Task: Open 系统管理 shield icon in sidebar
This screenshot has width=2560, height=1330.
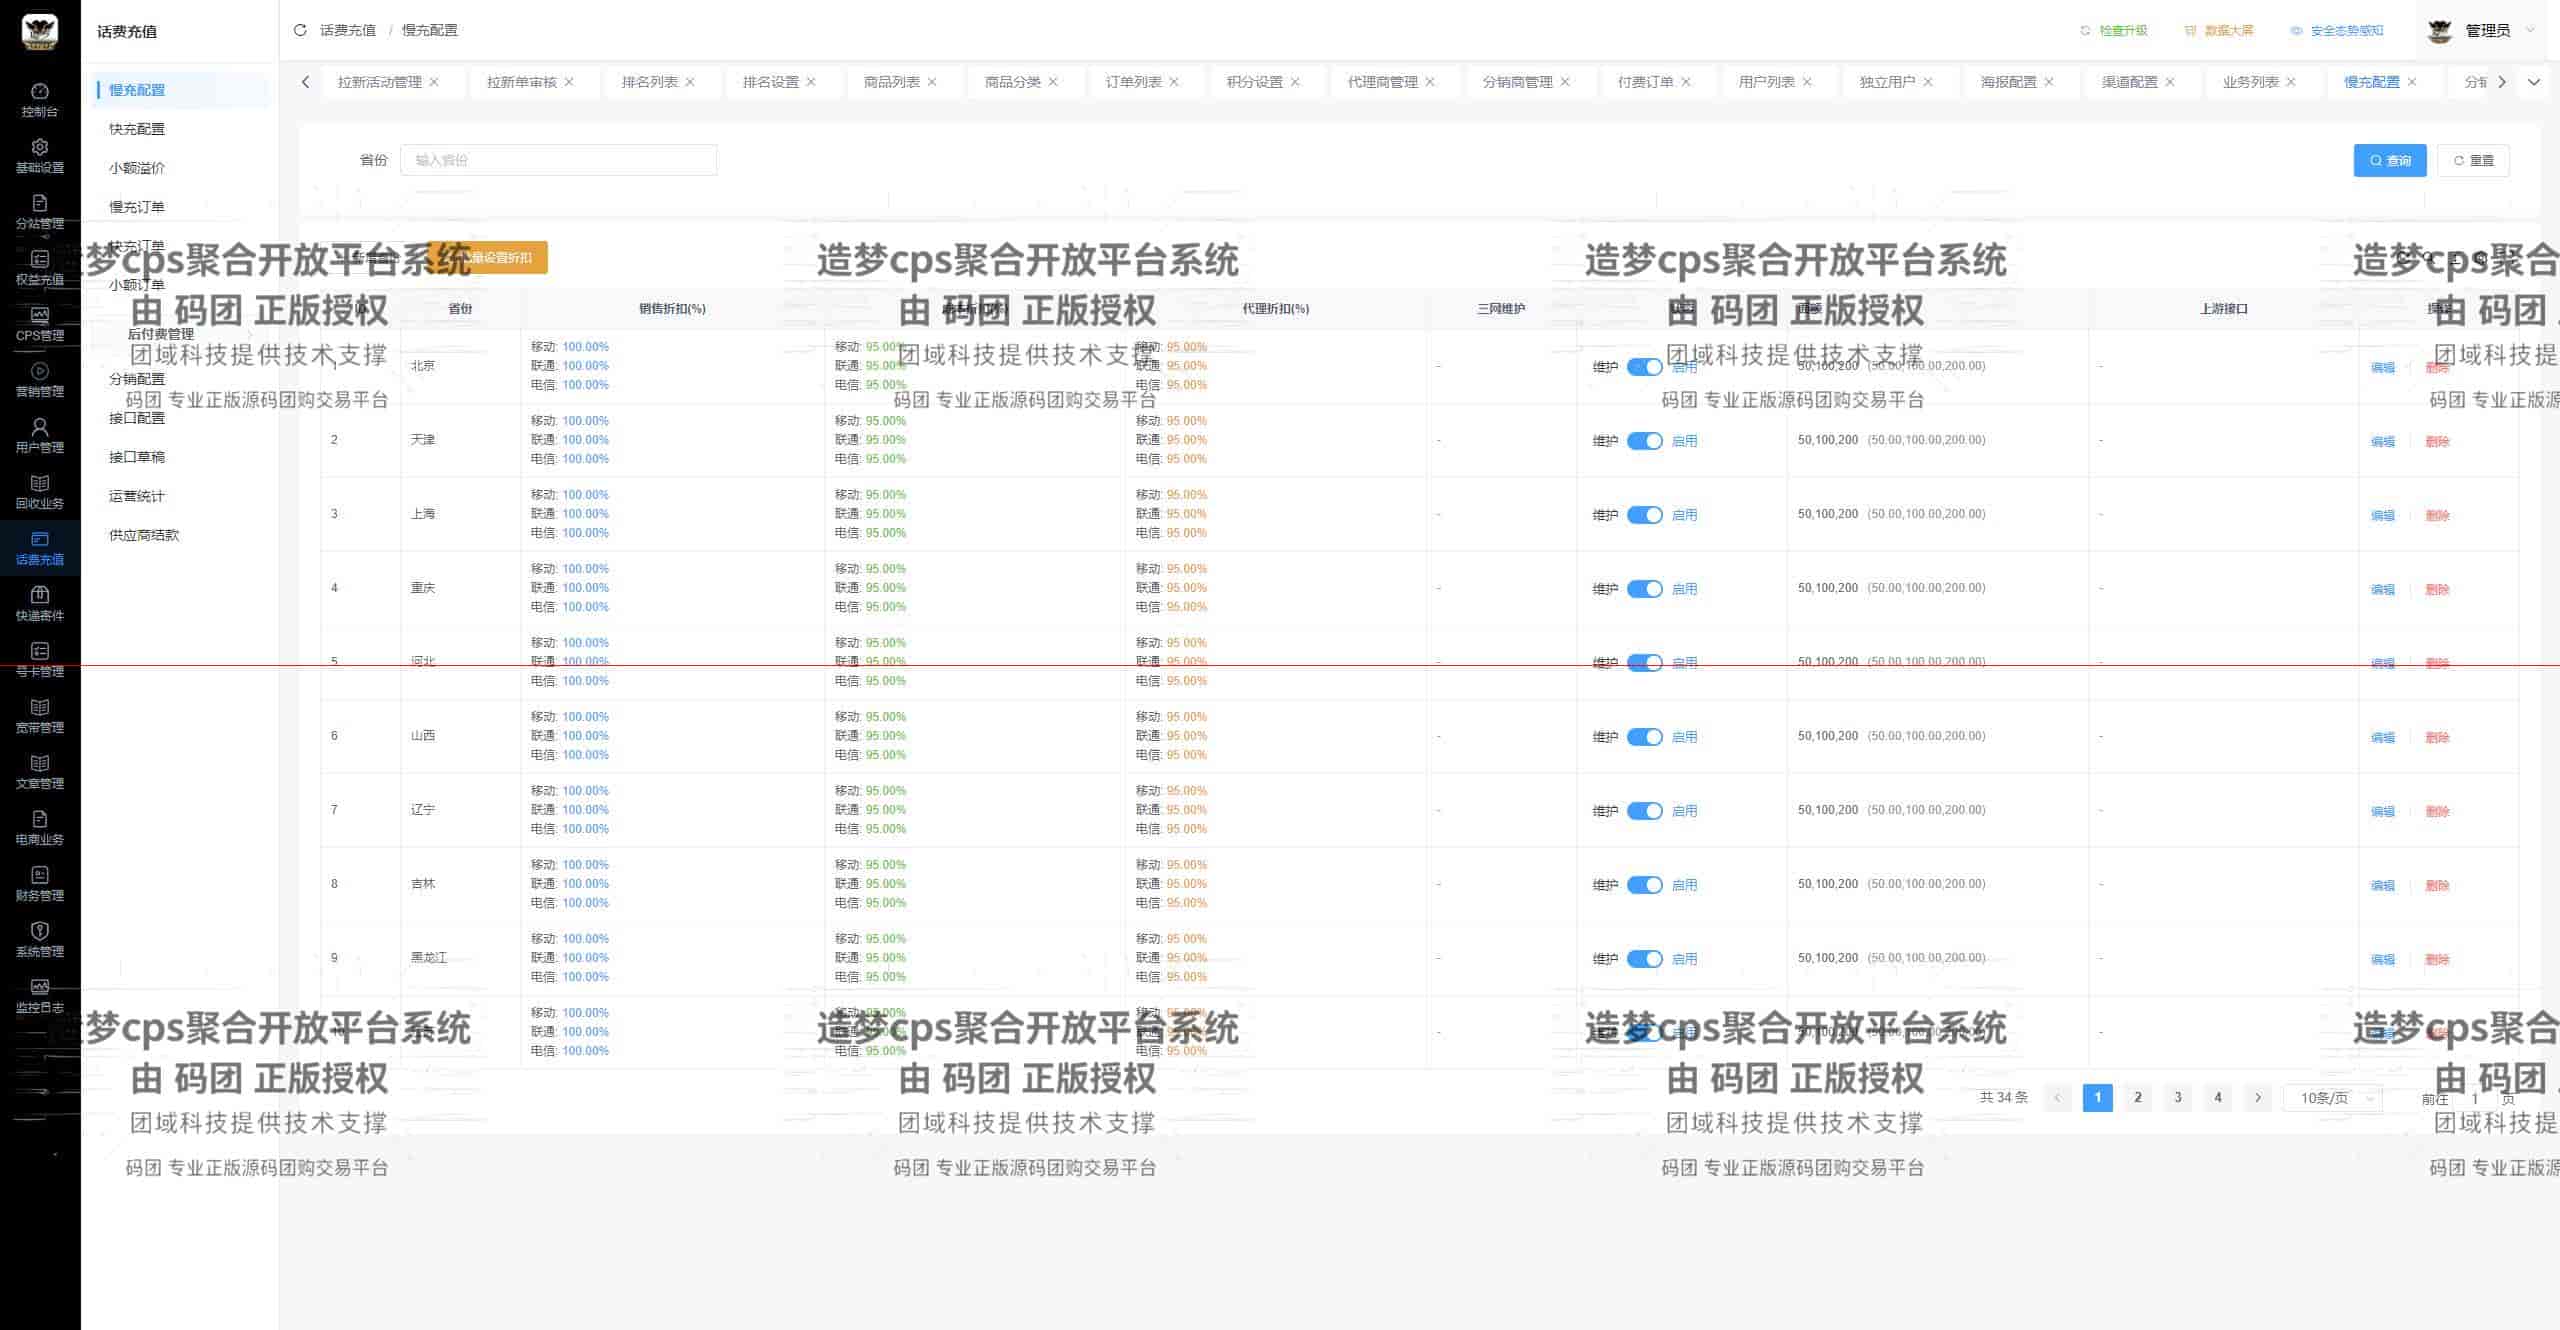Action: pos(40,940)
